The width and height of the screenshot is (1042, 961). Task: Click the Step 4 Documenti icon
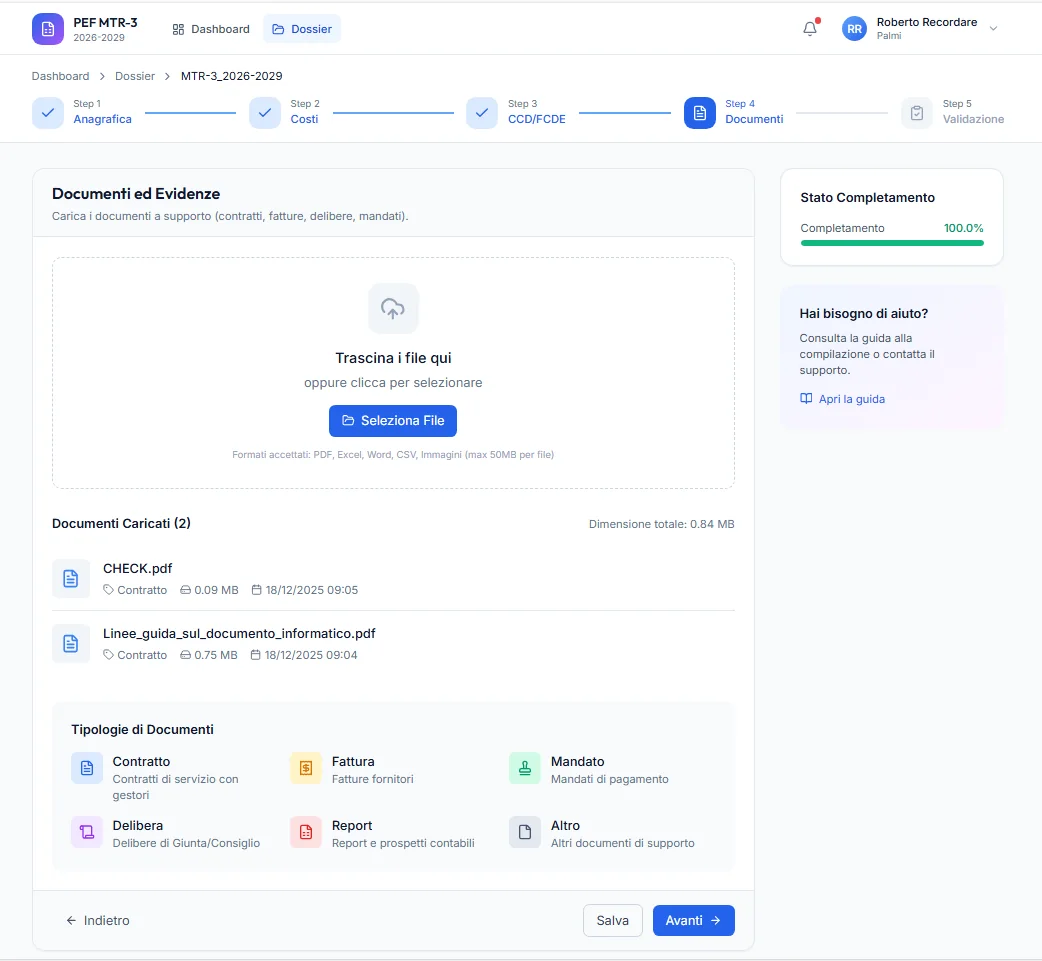[x=700, y=113]
